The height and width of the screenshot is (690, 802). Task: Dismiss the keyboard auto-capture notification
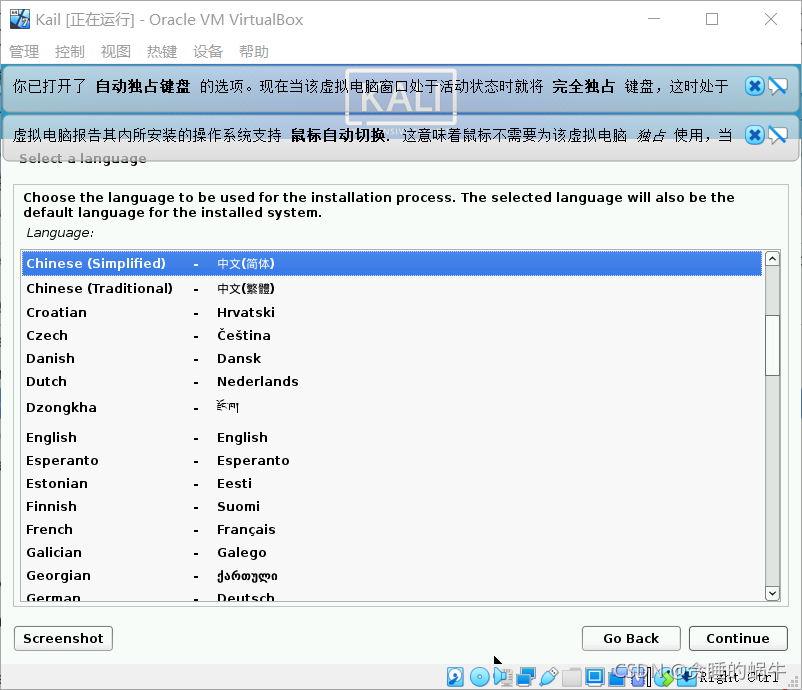click(x=754, y=86)
